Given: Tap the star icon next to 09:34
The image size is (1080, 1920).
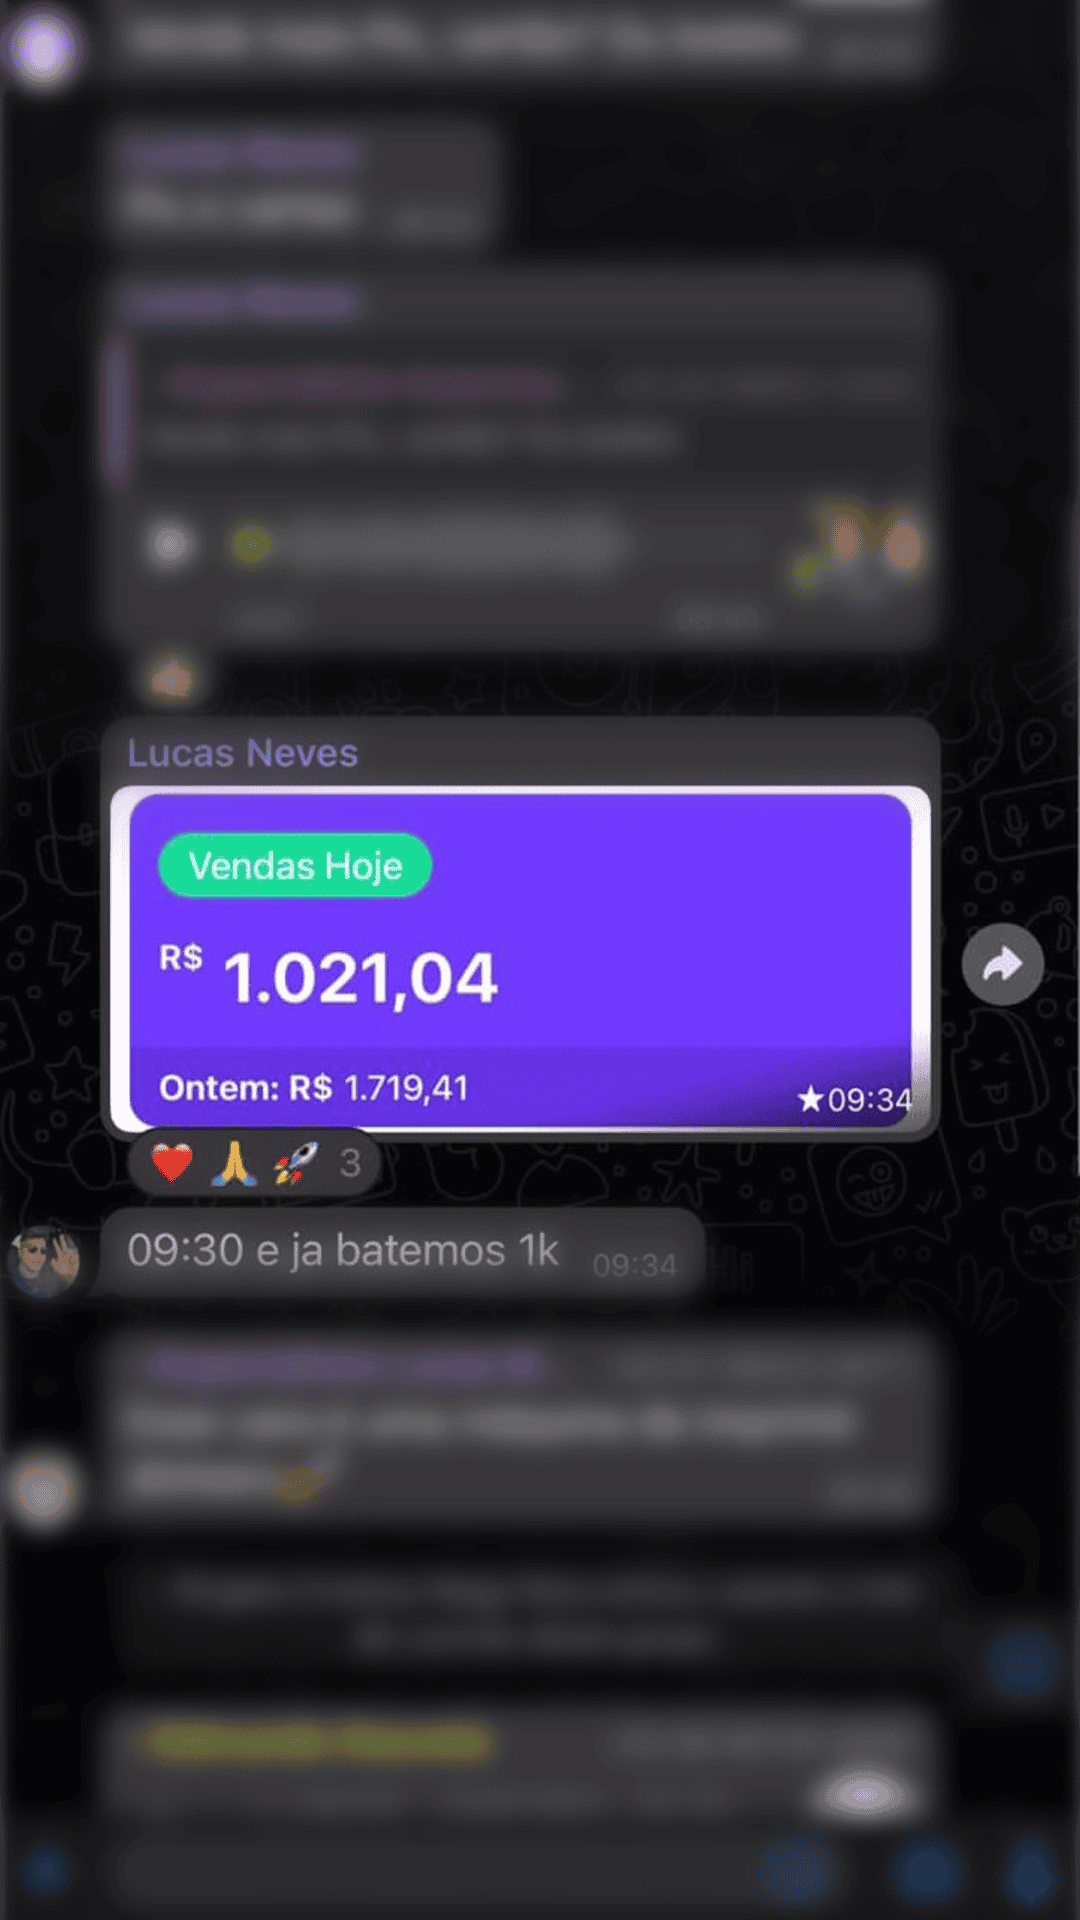Looking at the screenshot, I should click(x=810, y=1100).
